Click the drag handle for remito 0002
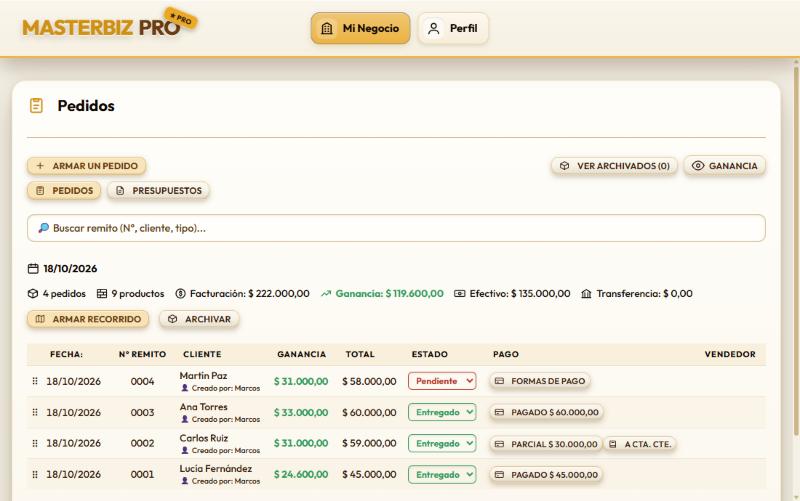Image resolution: width=800 pixels, height=501 pixels. (35, 443)
